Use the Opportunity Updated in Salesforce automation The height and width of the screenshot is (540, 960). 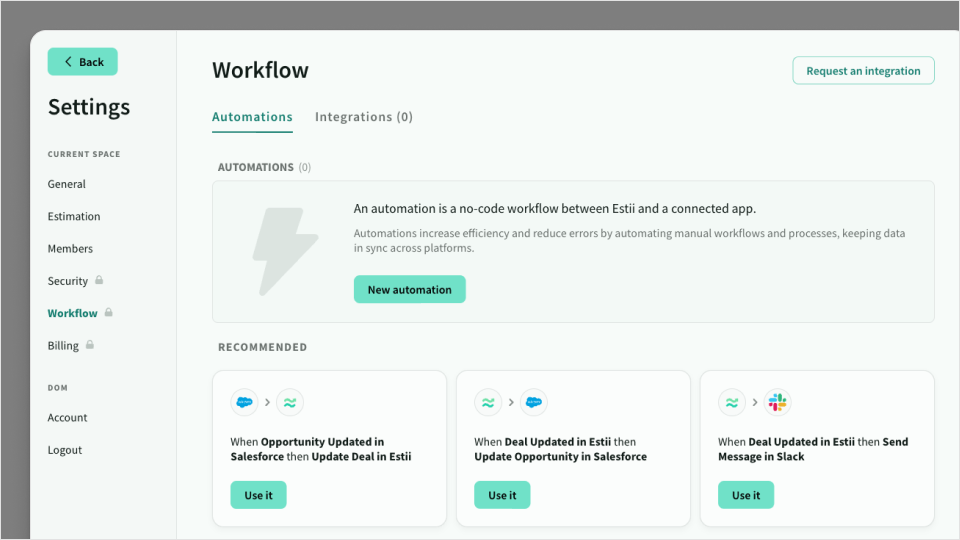click(x=258, y=495)
